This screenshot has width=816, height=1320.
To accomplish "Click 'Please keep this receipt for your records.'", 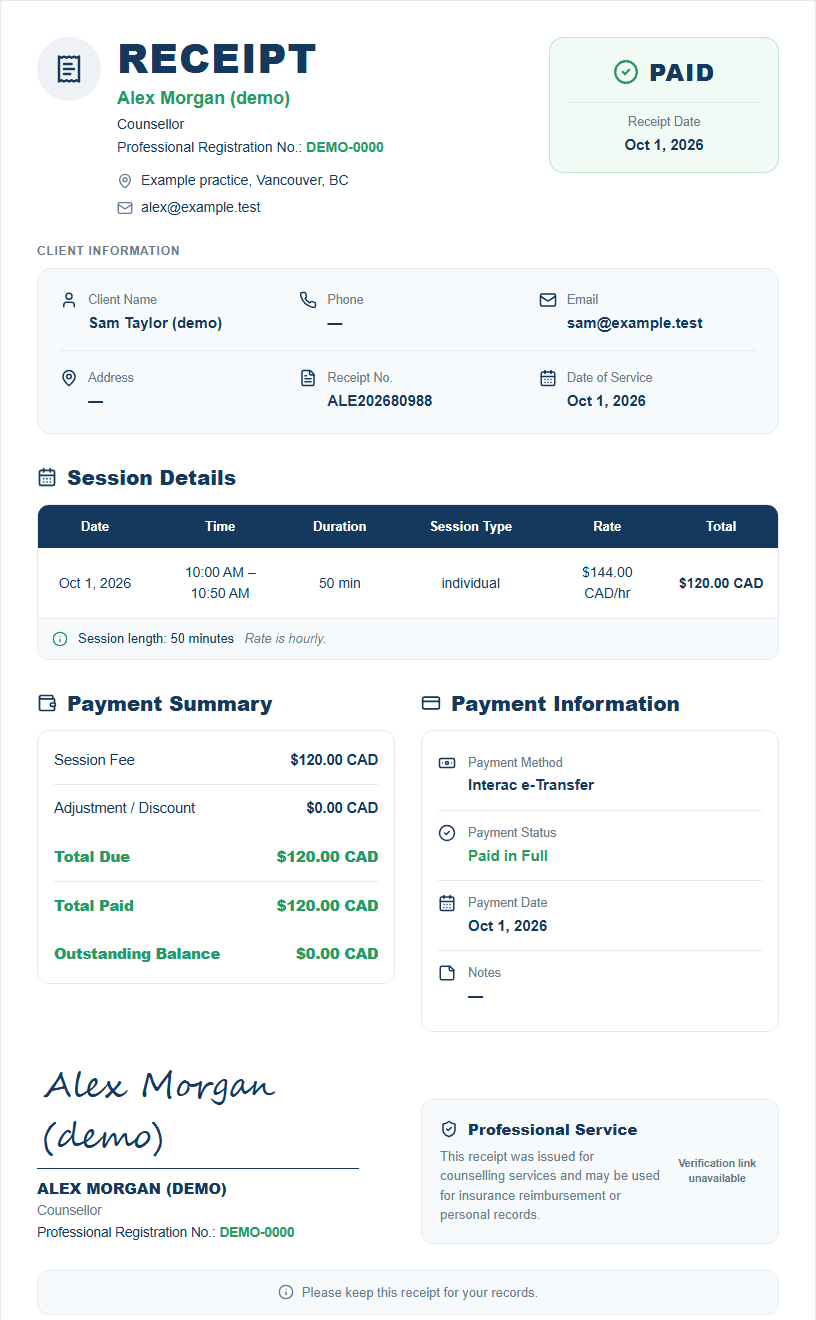I will tap(420, 1293).
